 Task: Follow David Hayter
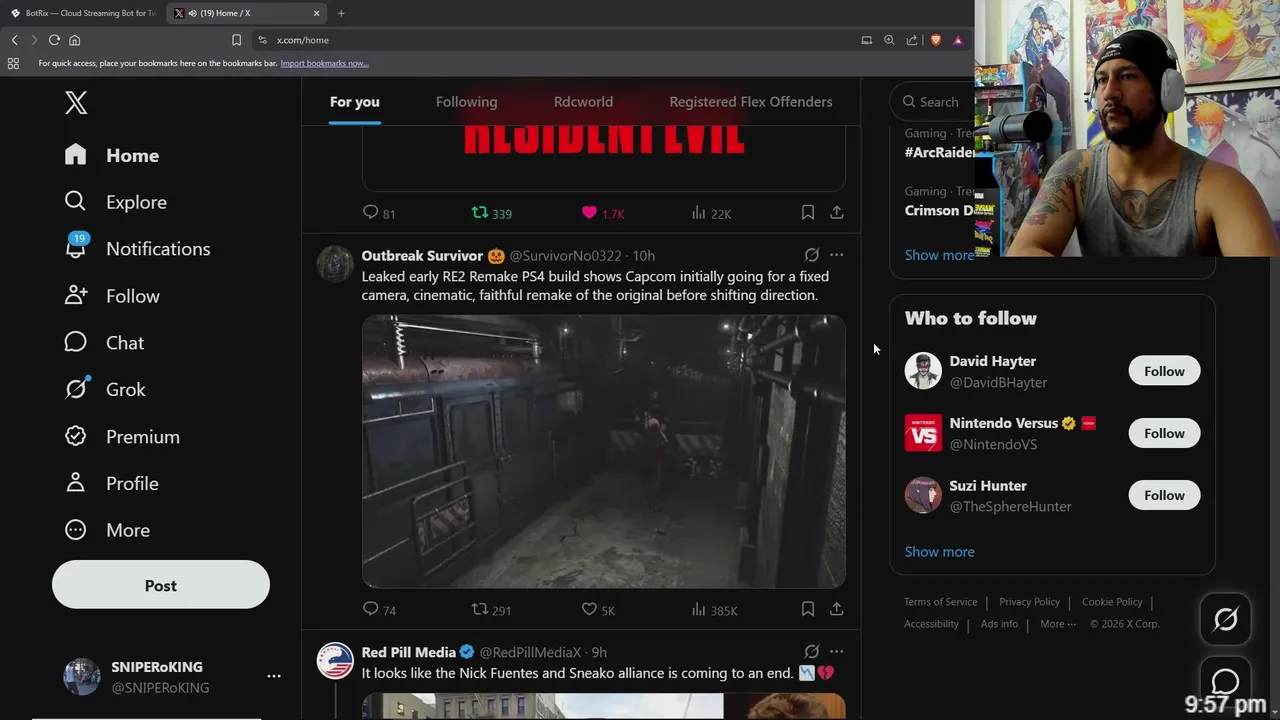[x=1164, y=371]
